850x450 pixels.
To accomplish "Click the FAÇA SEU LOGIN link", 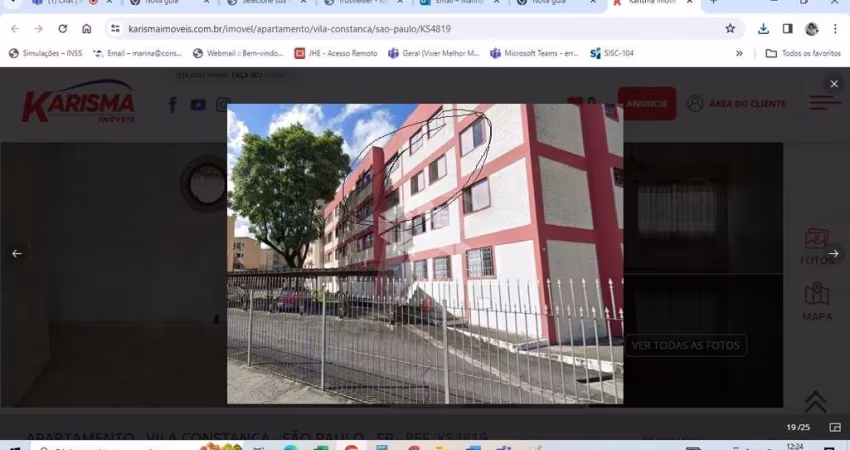I will tap(257, 75).
